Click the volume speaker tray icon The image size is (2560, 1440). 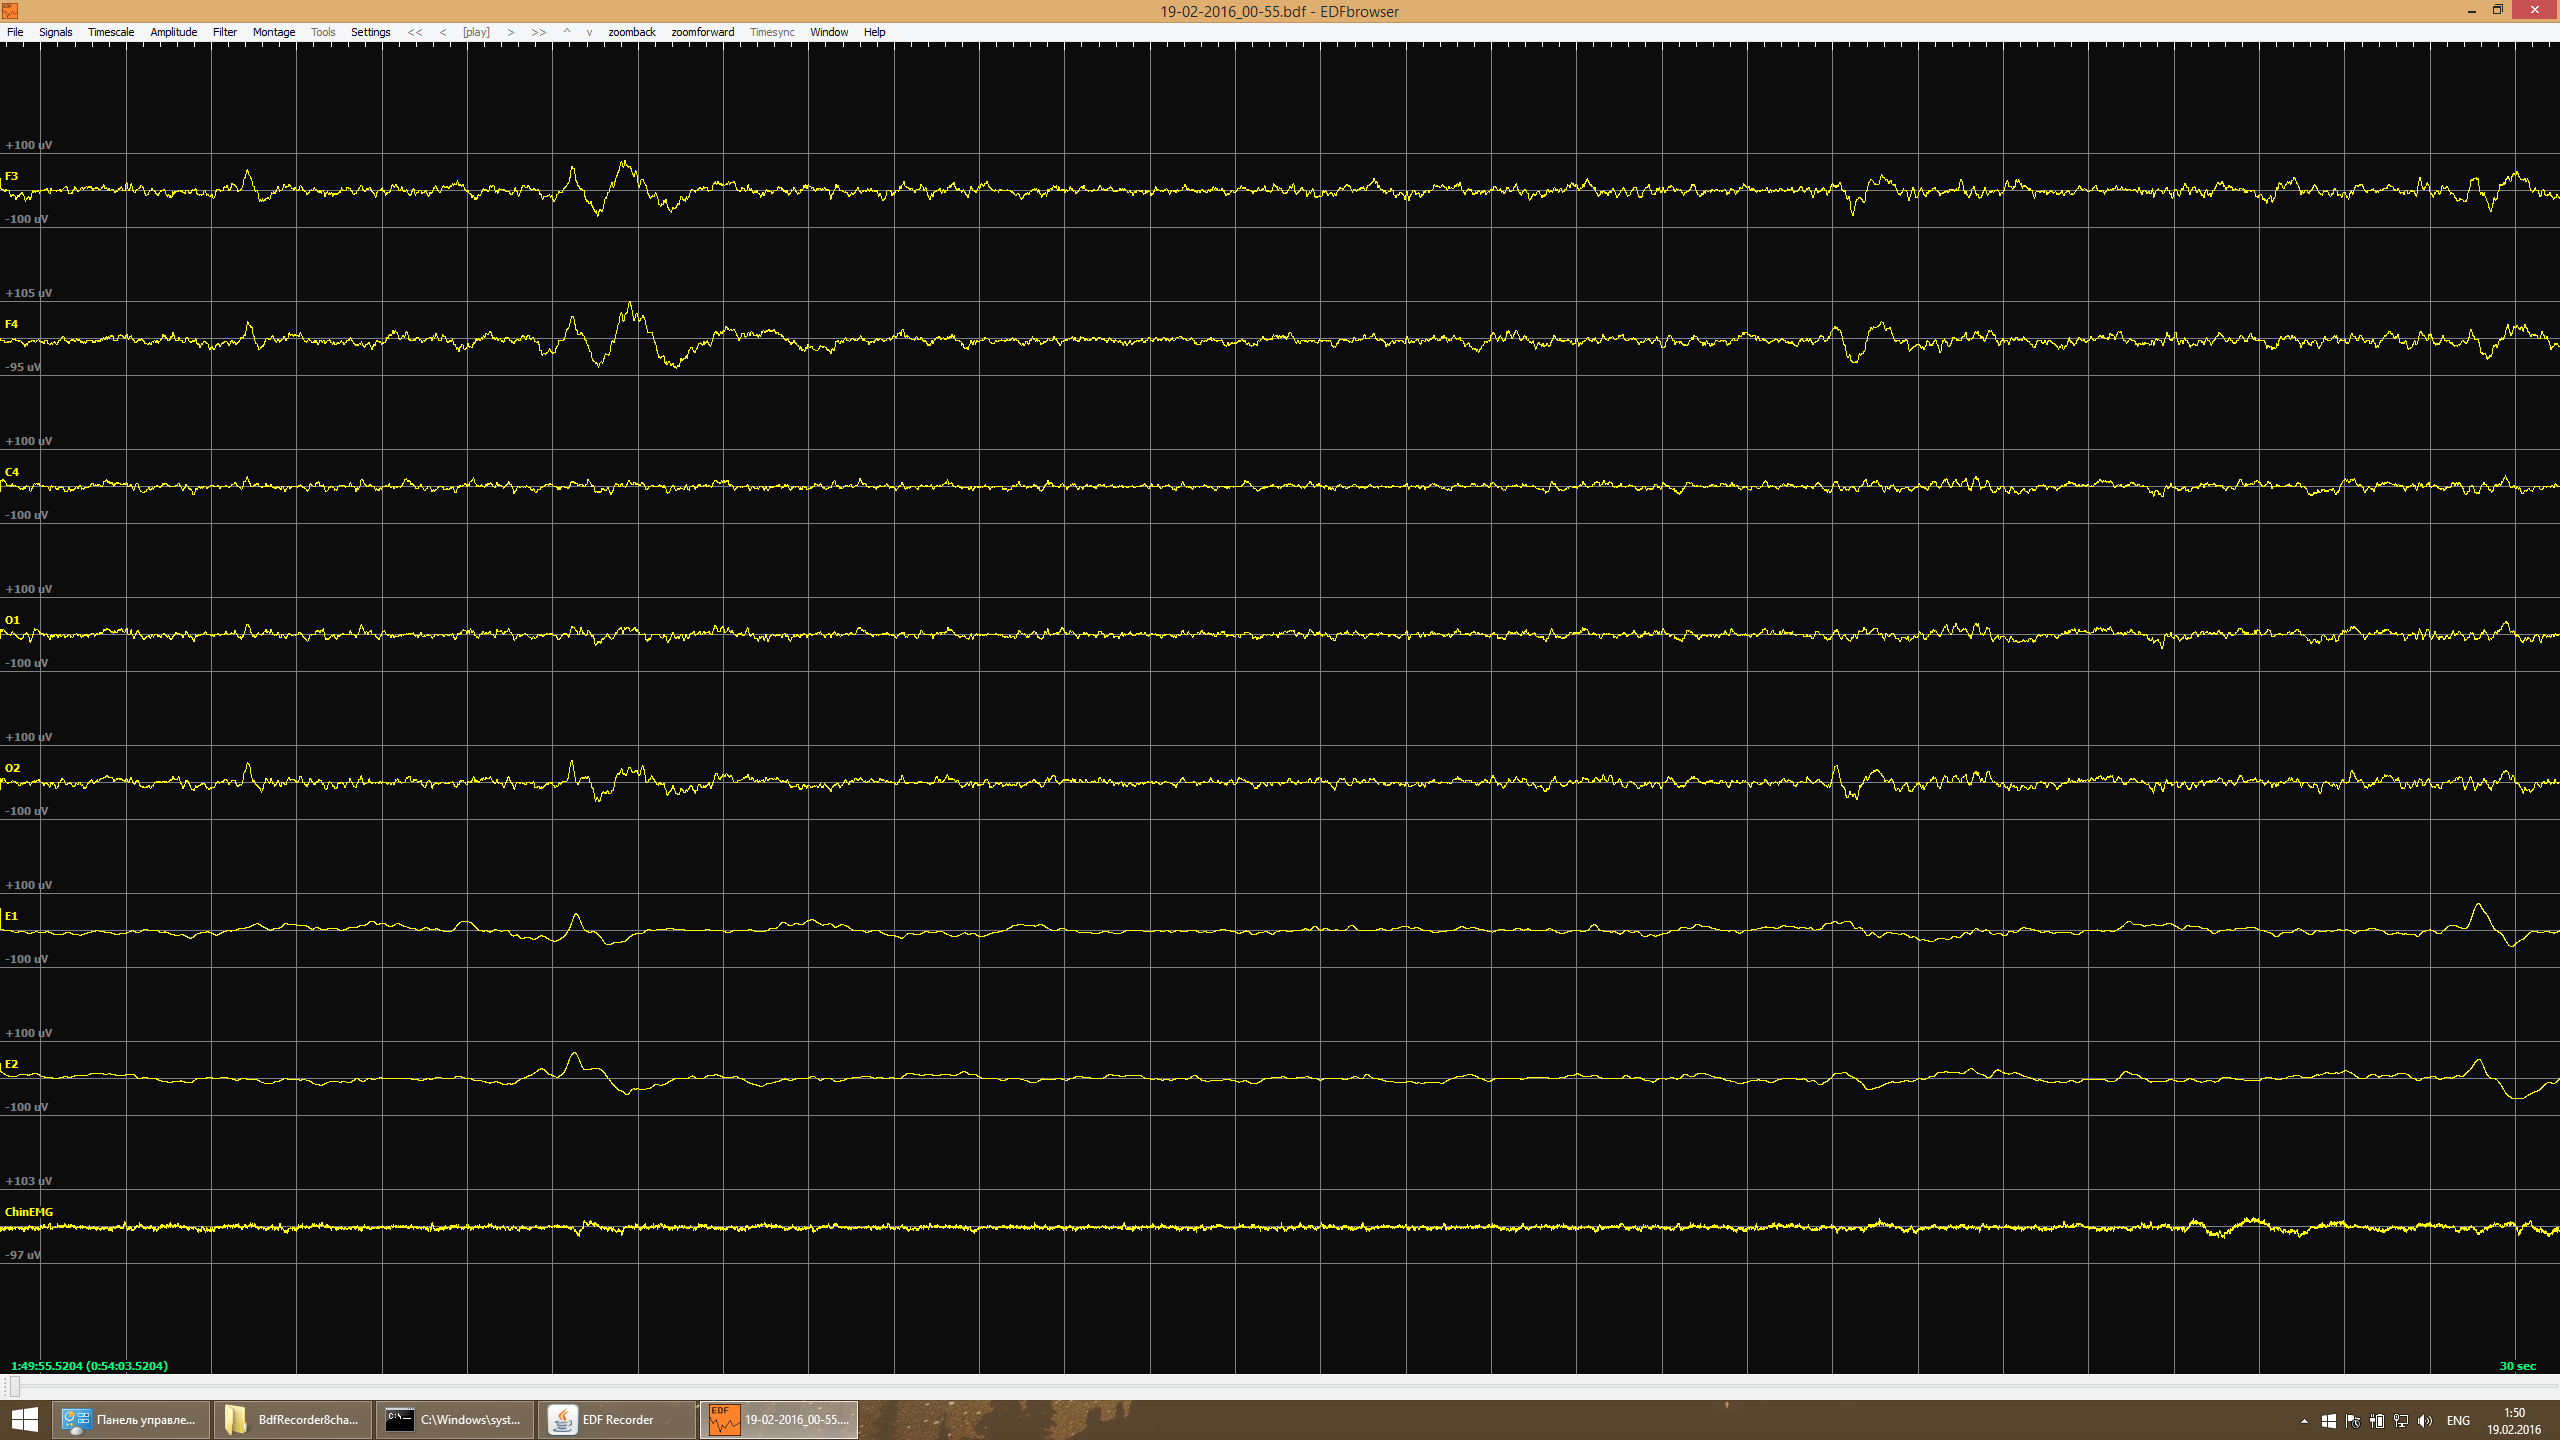[x=2425, y=1421]
